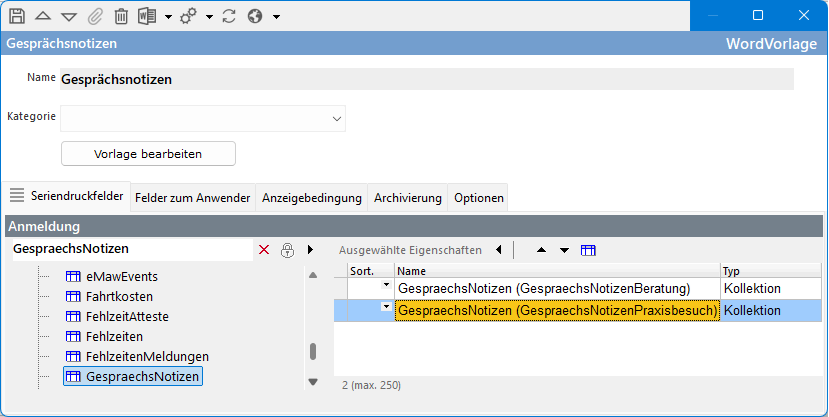Open Sort dropdown in GespraechsNotizenBeratung row
829x417 pixels.
coord(386,287)
